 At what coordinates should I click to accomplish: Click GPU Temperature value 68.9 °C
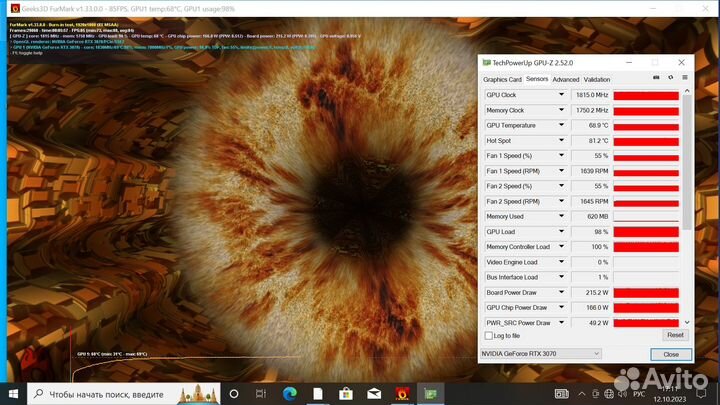pyautogui.click(x=598, y=125)
